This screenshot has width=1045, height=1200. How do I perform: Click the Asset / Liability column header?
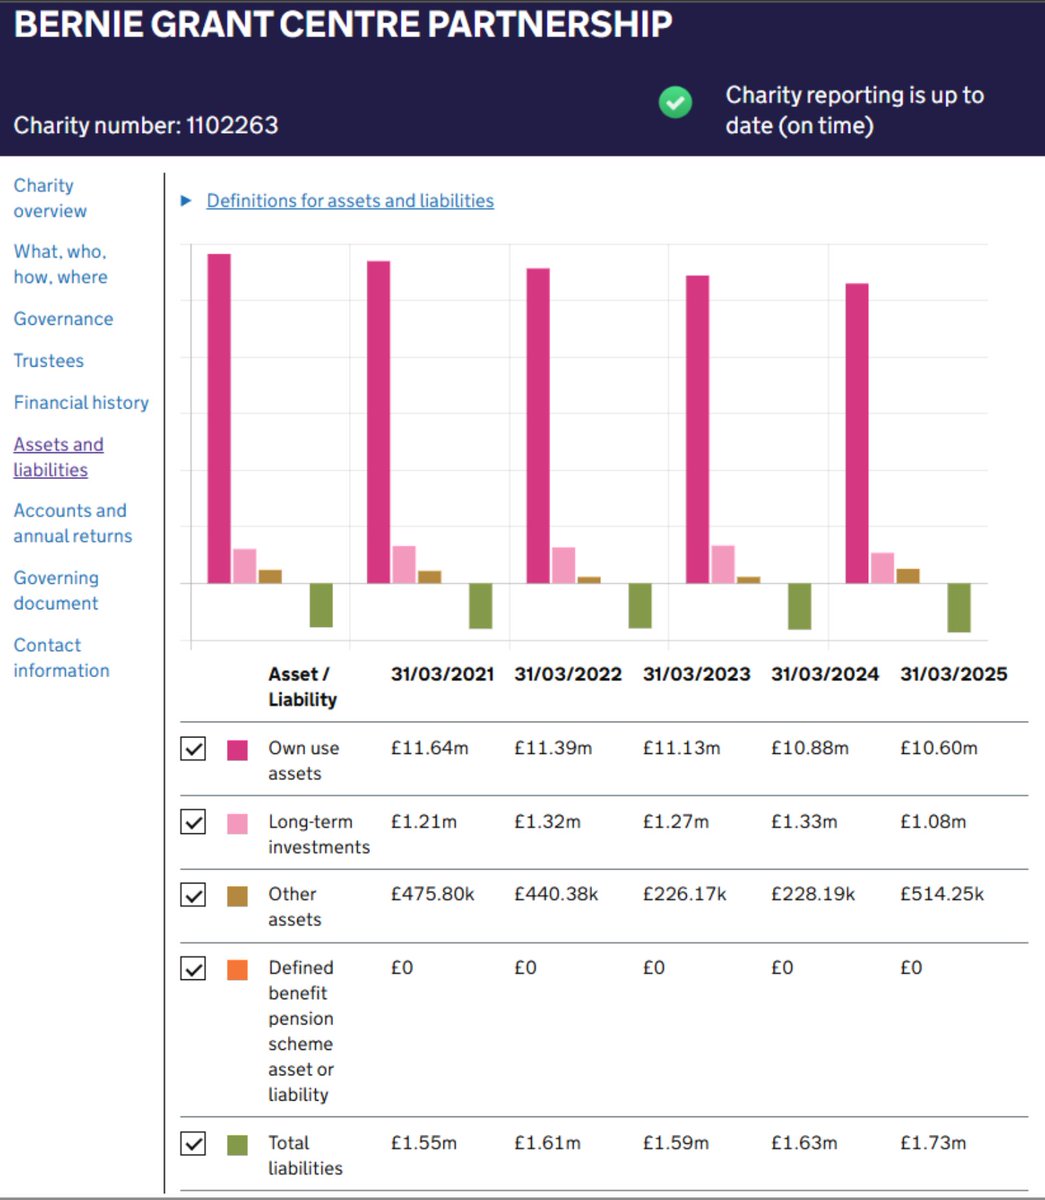click(302, 687)
